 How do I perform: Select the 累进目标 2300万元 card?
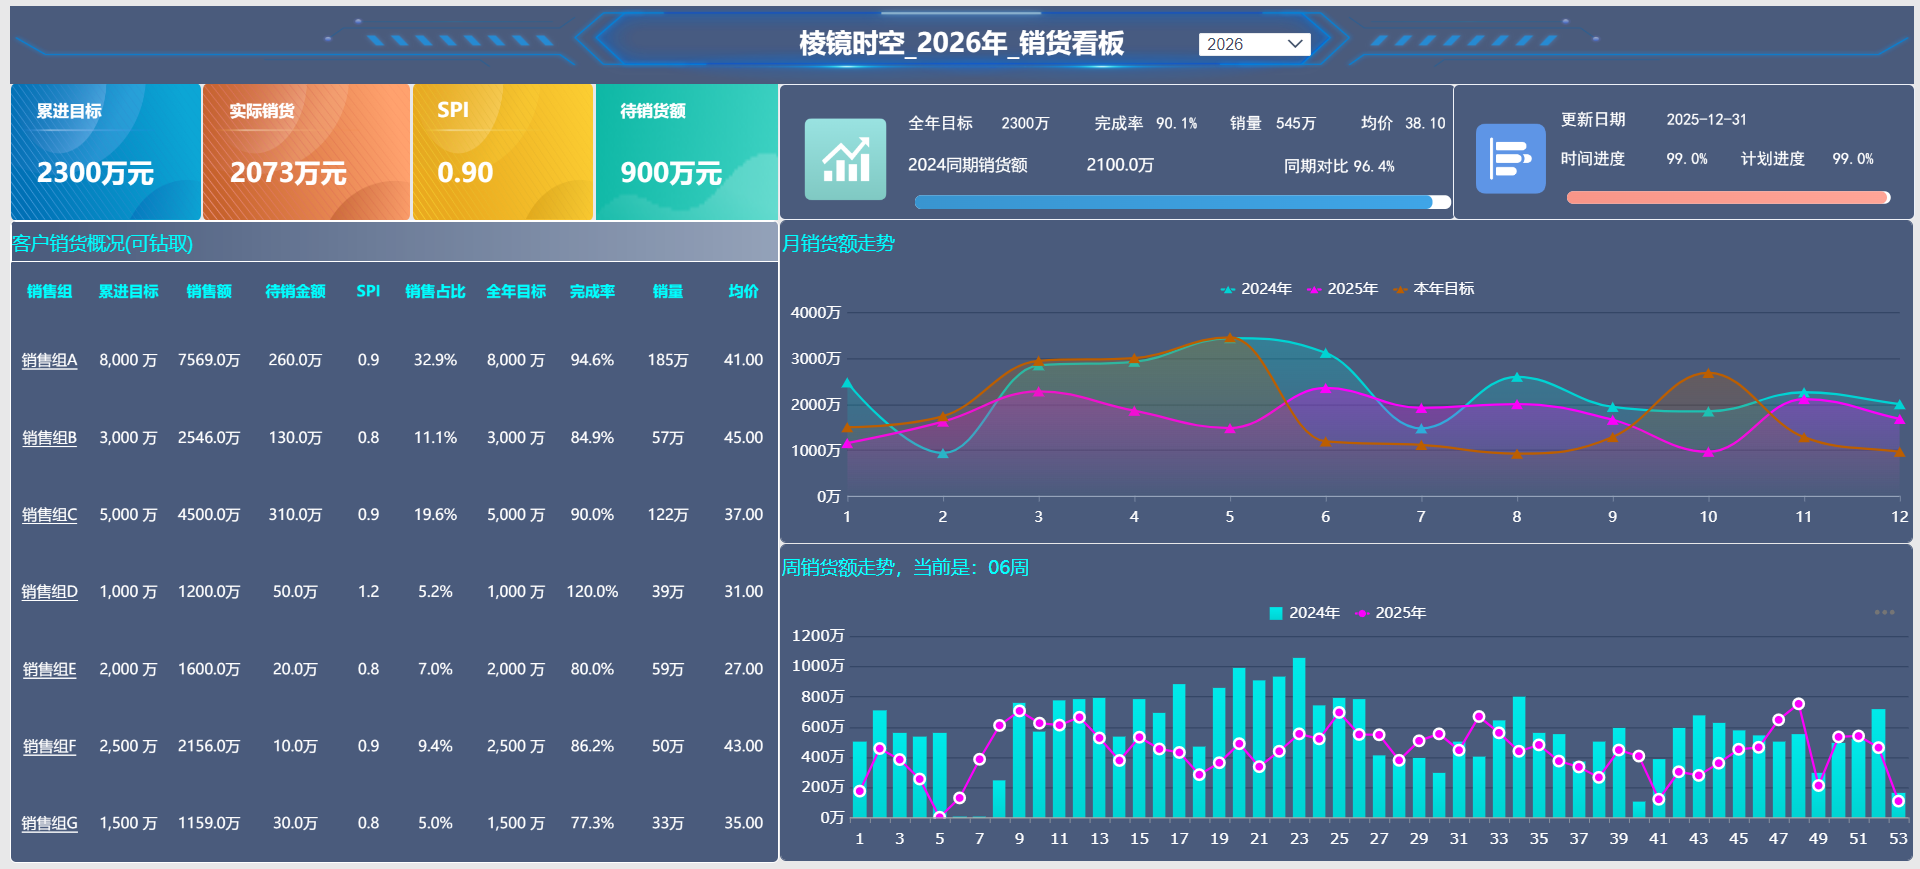coord(106,152)
